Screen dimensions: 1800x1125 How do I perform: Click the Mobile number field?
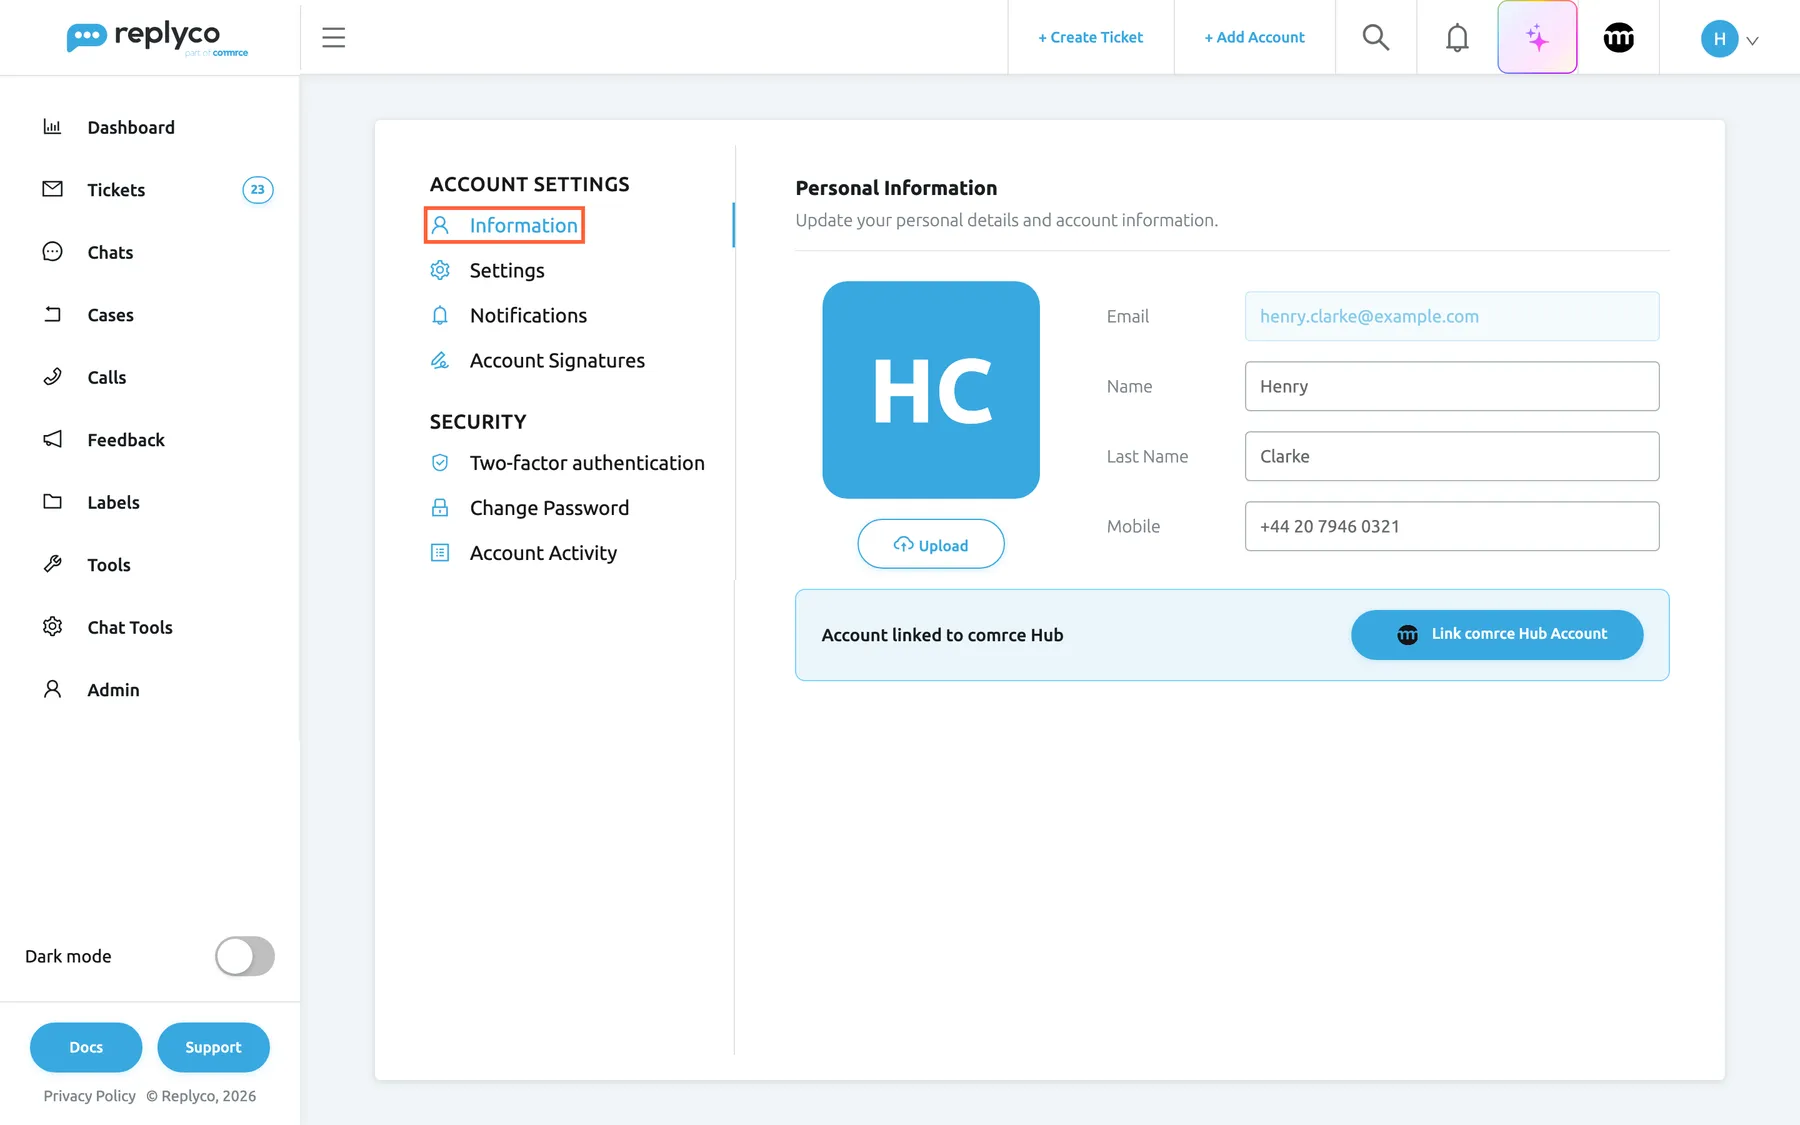pos(1451,526)
